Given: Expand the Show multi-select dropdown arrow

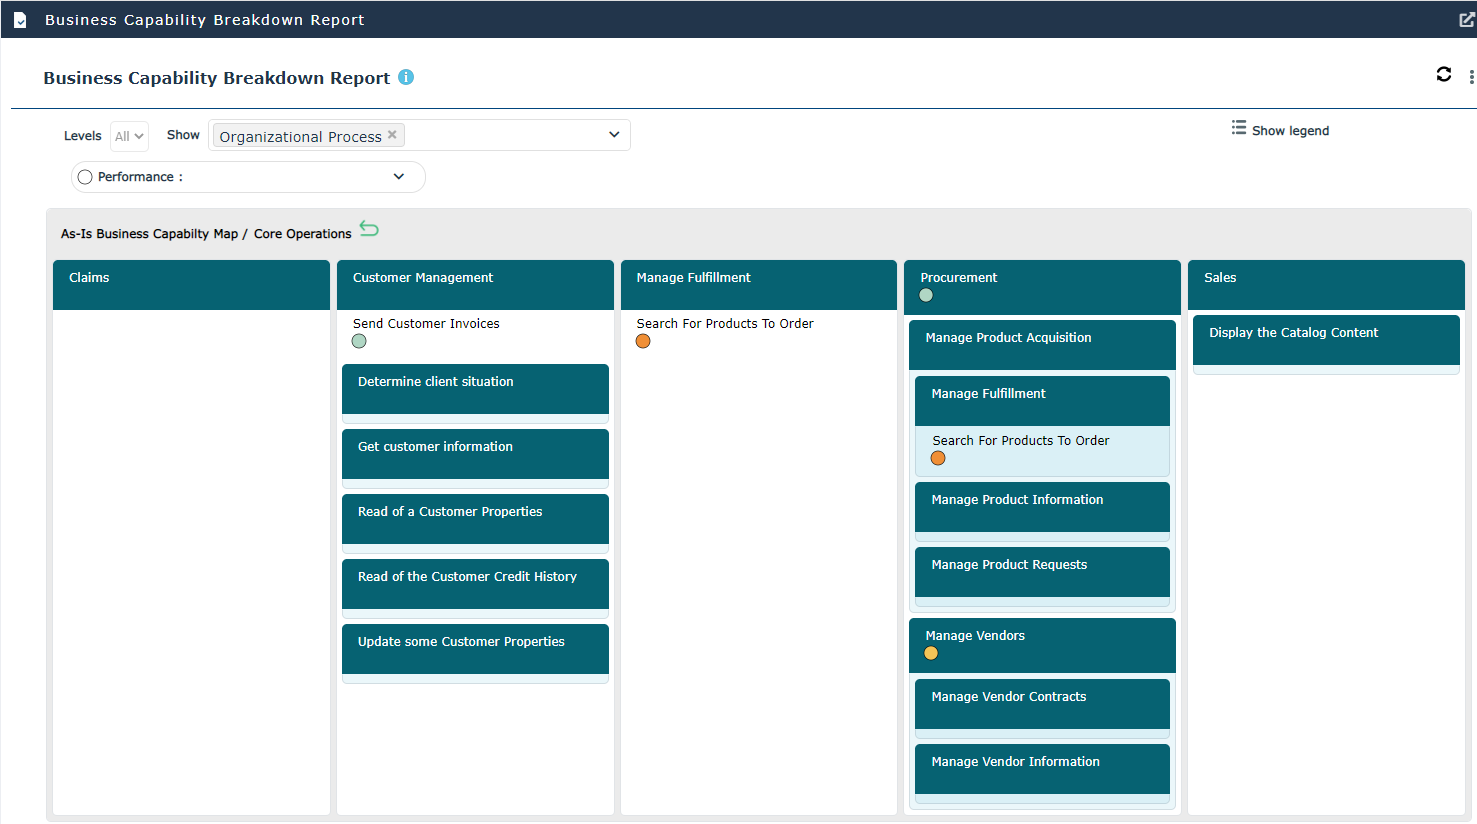Looking at the screenshot, I should [614, 135].
